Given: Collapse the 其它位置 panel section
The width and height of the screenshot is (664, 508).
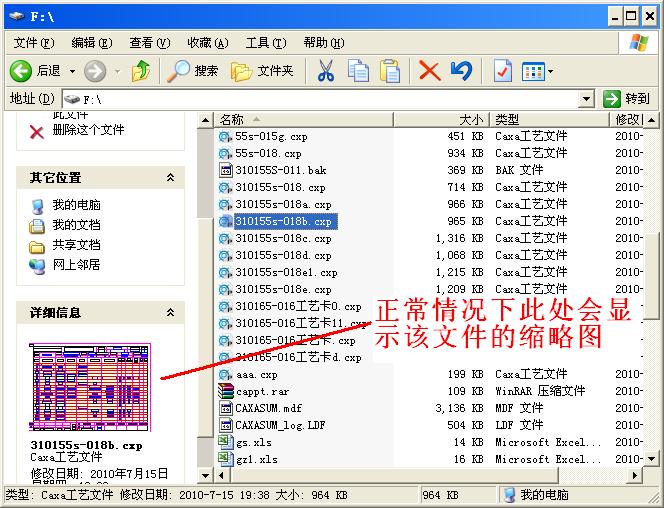Looking at the screenshot, I should (x=170, y=177).
